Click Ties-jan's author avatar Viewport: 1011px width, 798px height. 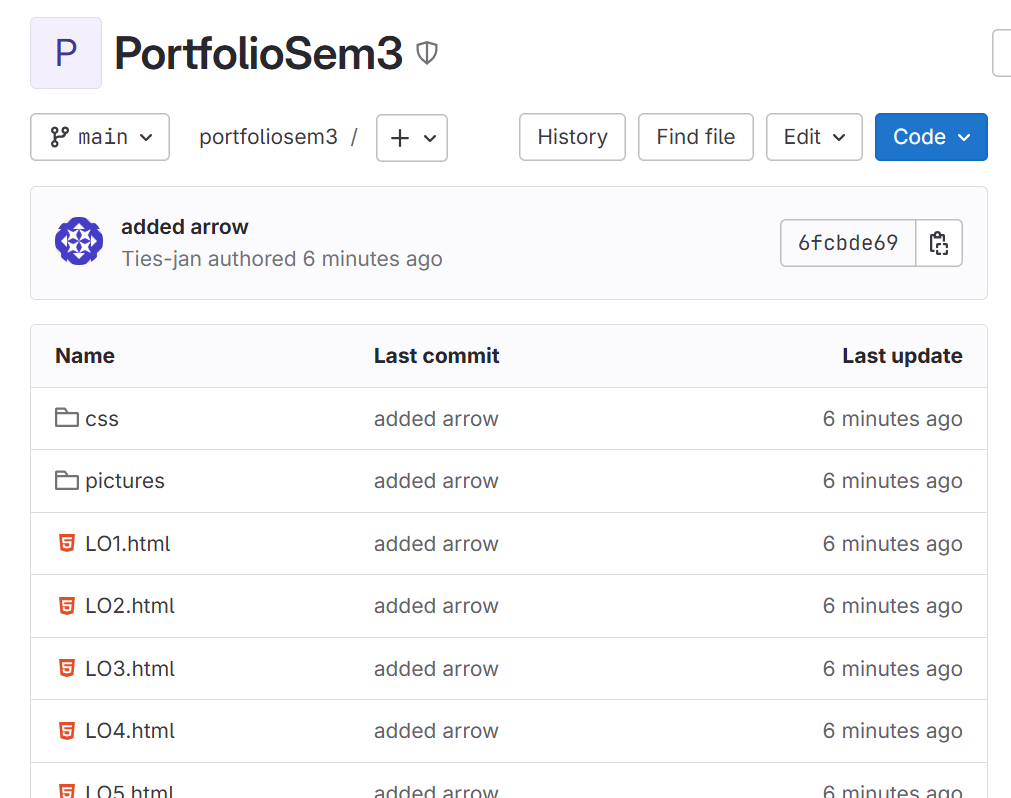(79, 242)
